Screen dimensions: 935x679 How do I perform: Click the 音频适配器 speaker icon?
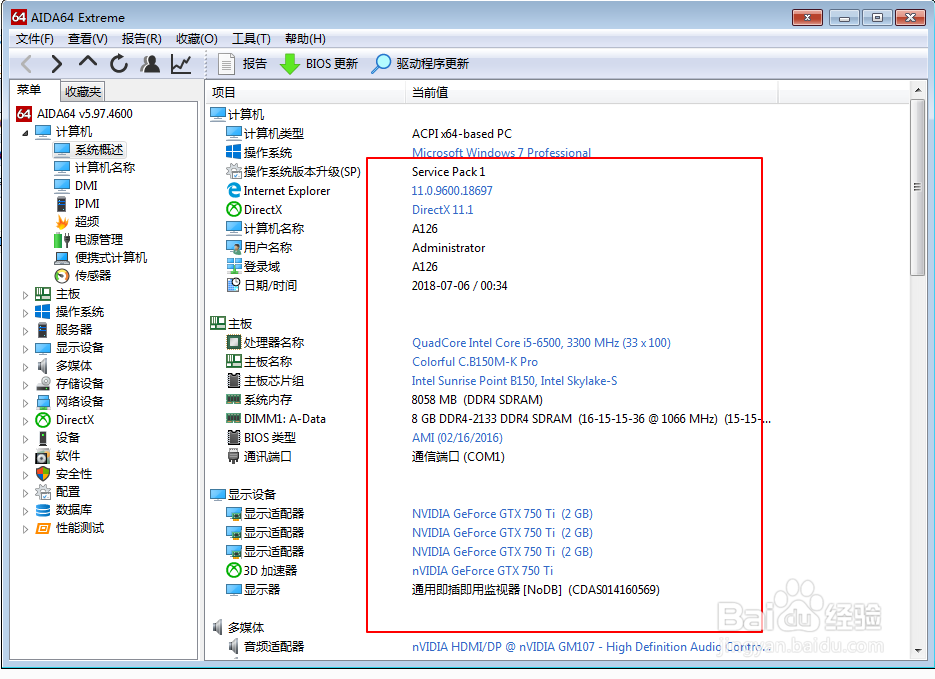(234, 646)
